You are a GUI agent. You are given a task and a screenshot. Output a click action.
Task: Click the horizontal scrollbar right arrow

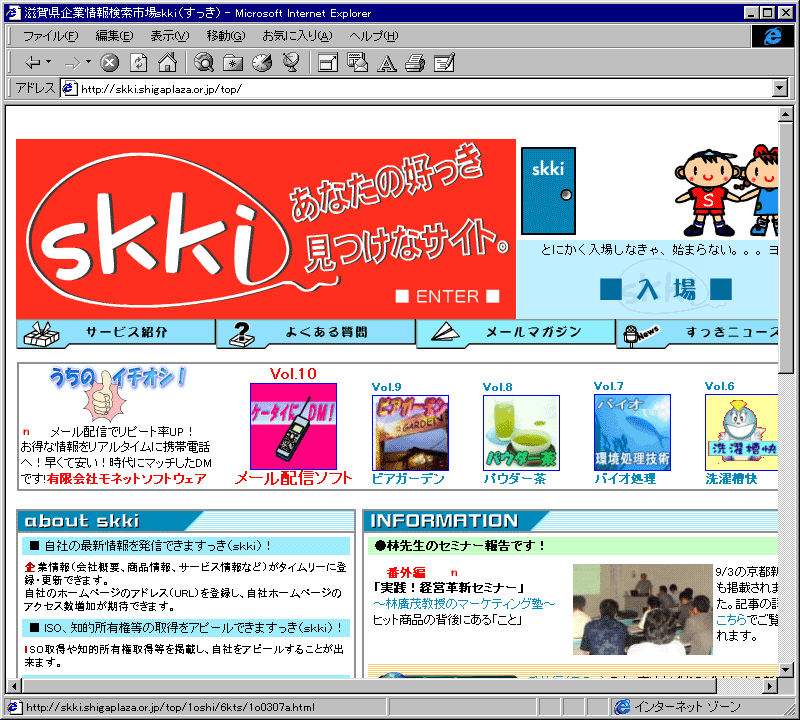tap(771, 686)
